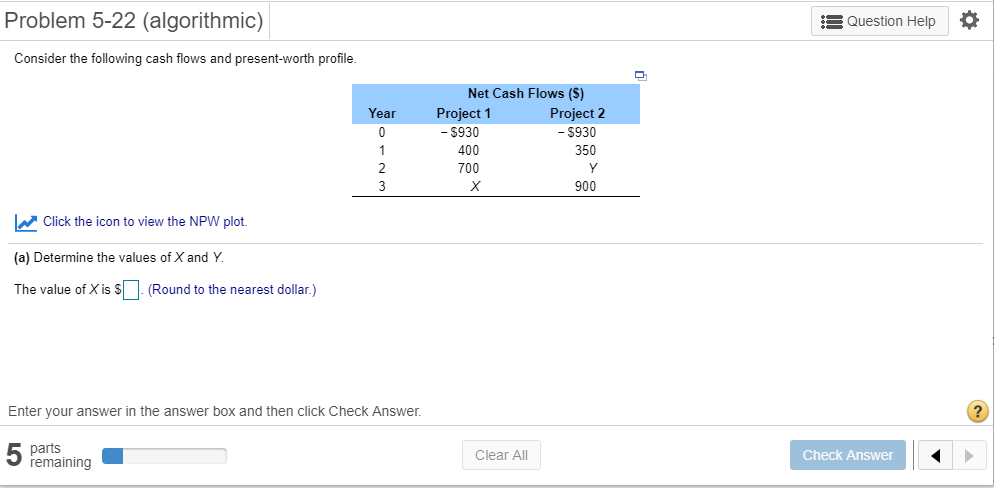Click the X cell in Project 1
This screenshot has width=994, height=488.
pos(474,187)
